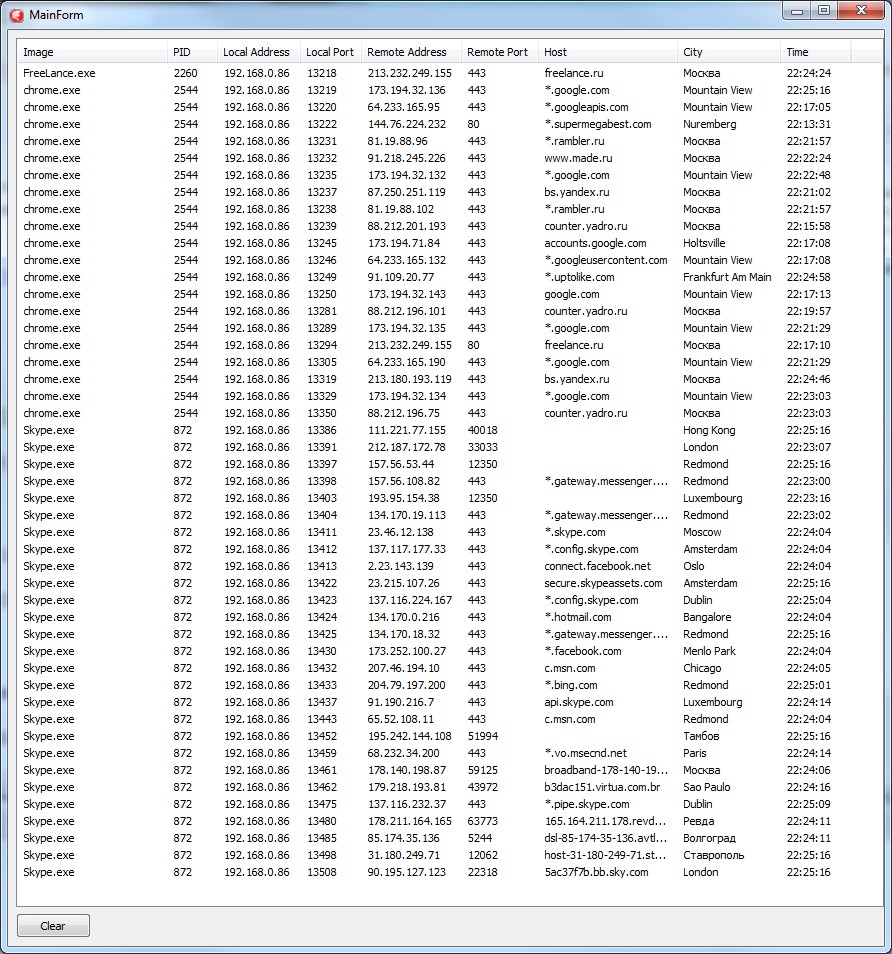
Task: Click remote port 5244
Action: tap(479, 840)
